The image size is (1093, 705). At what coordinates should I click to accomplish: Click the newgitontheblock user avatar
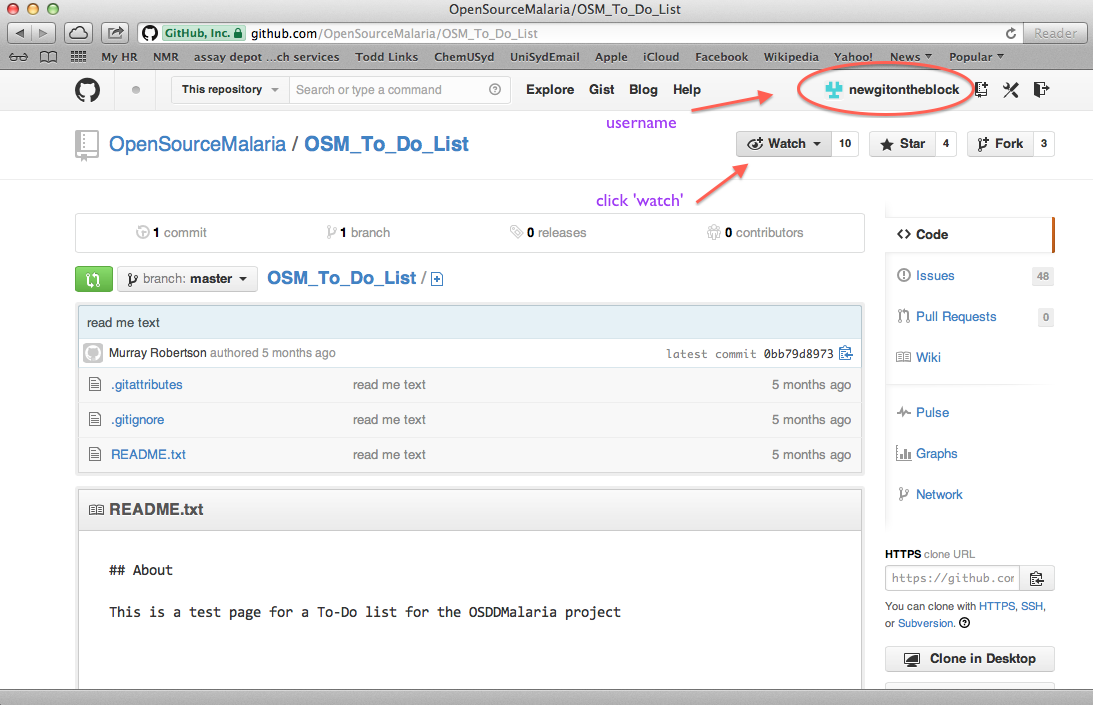click(834, 89)
